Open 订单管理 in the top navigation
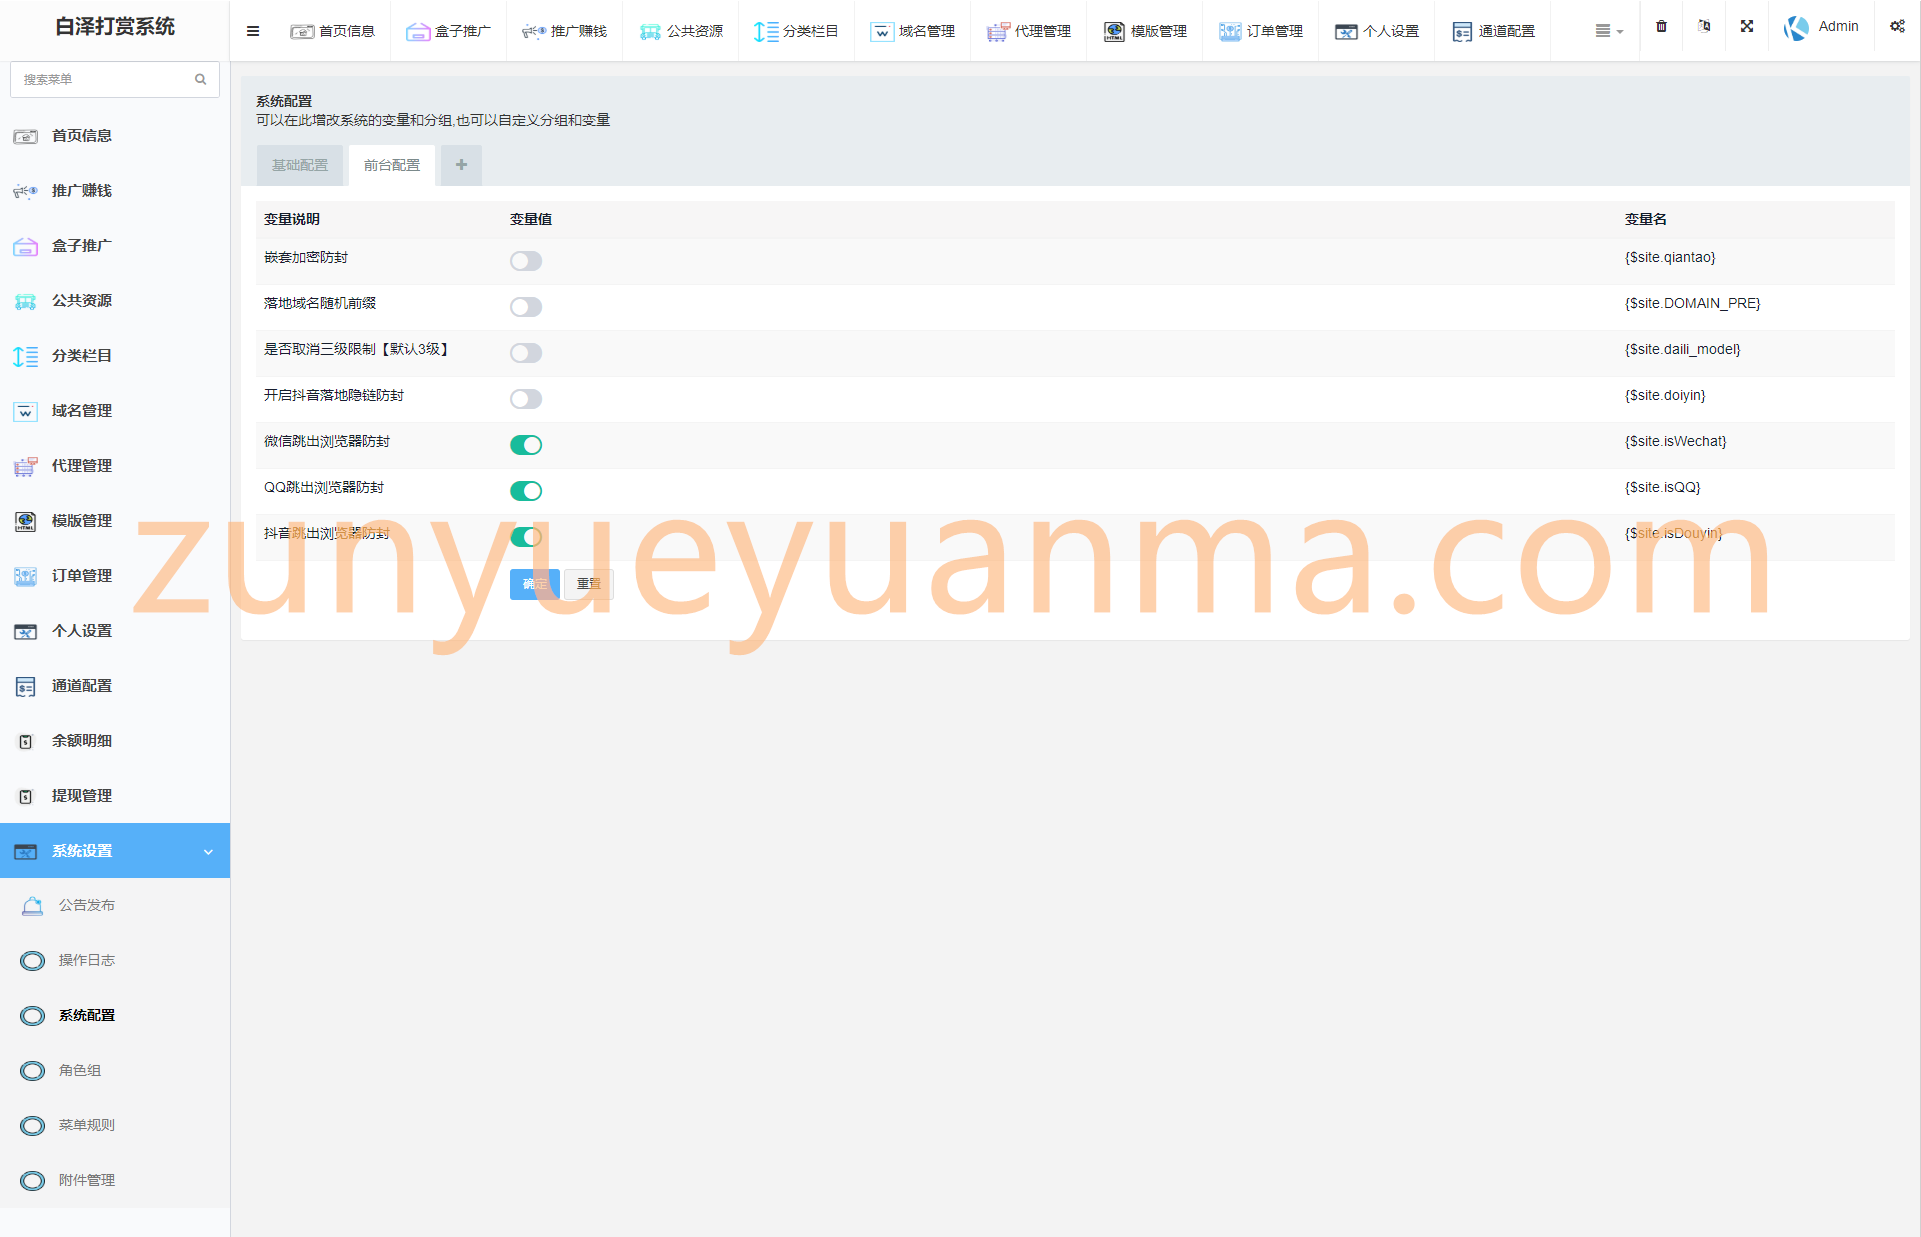 click(1261, 31)
